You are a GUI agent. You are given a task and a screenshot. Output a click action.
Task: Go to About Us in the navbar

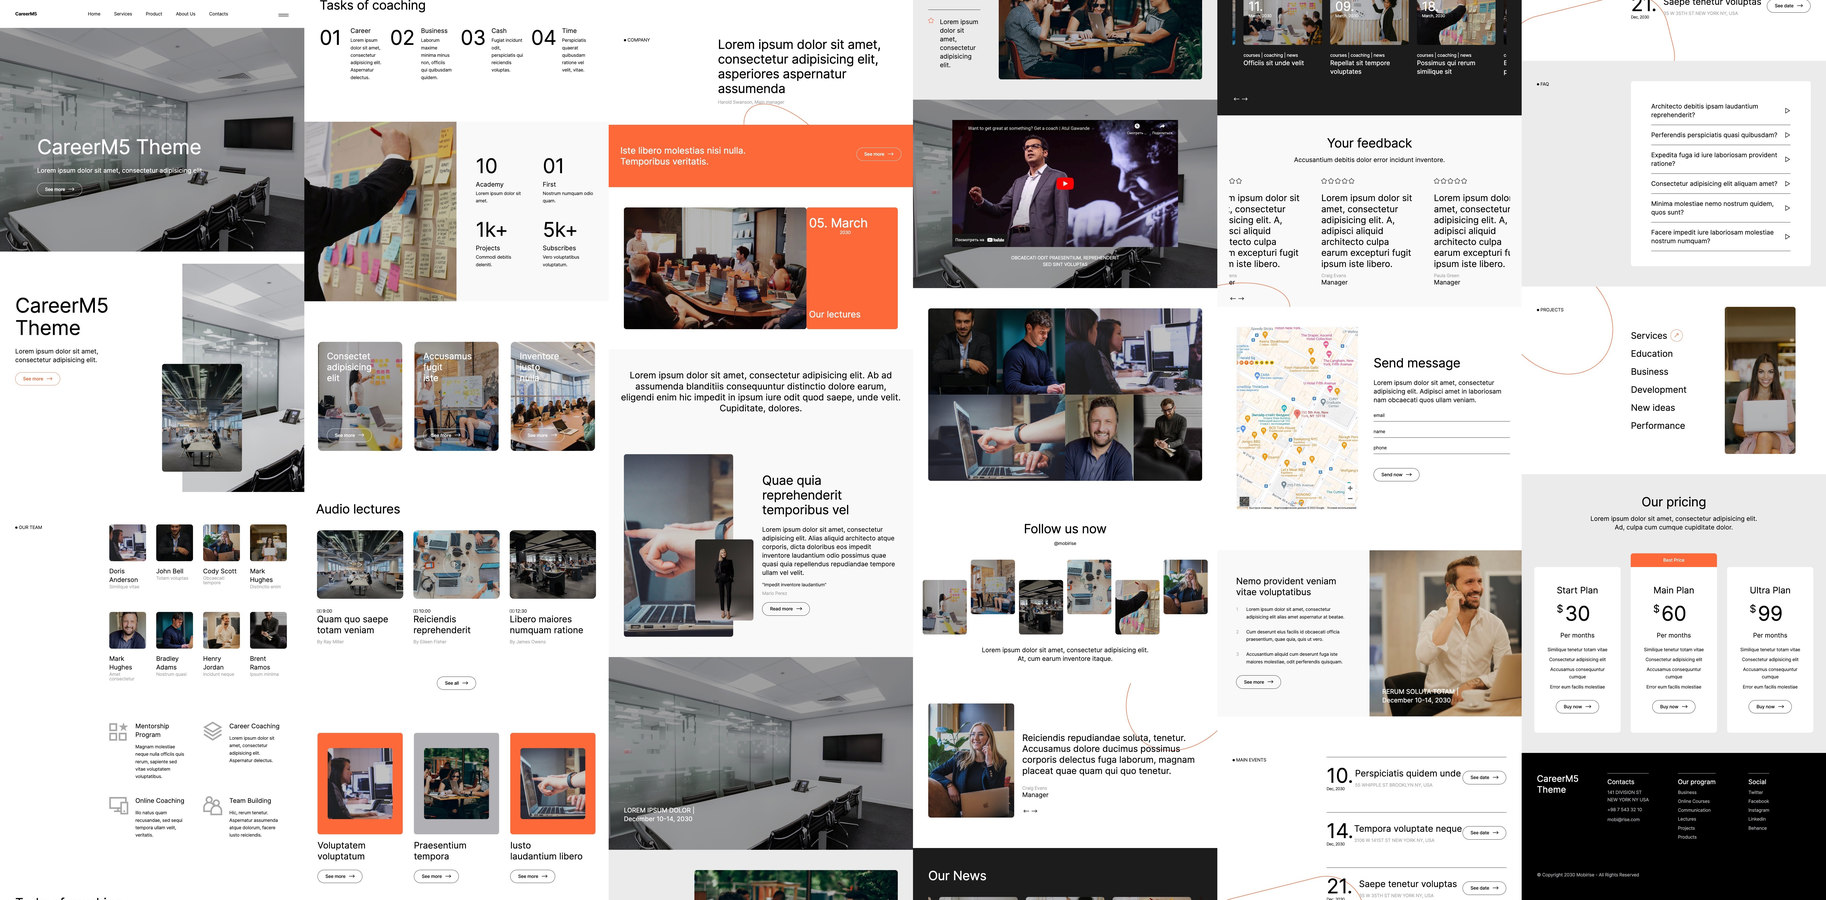pos(186,14)
